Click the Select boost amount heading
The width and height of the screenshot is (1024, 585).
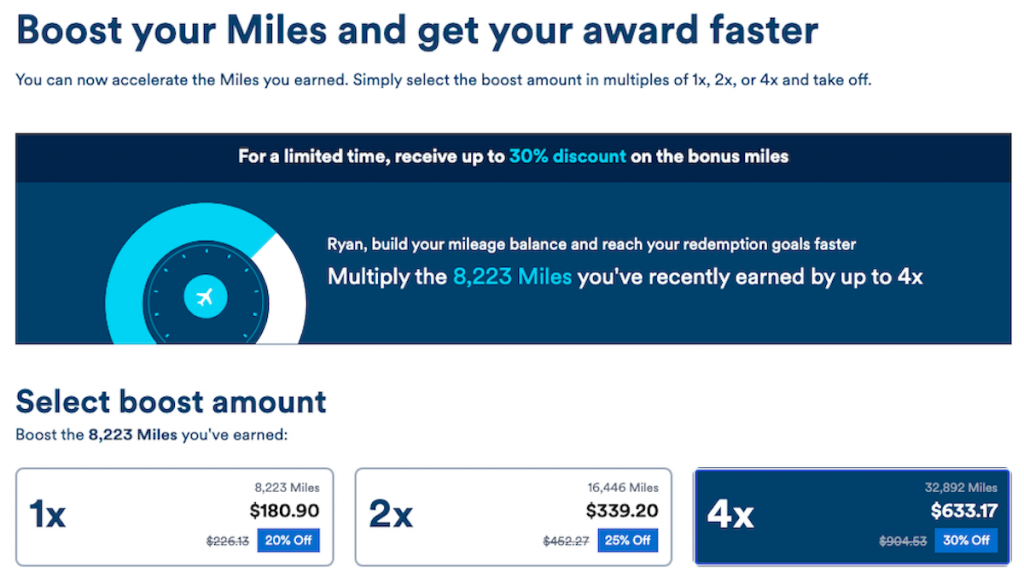click(x=170, y=402)
